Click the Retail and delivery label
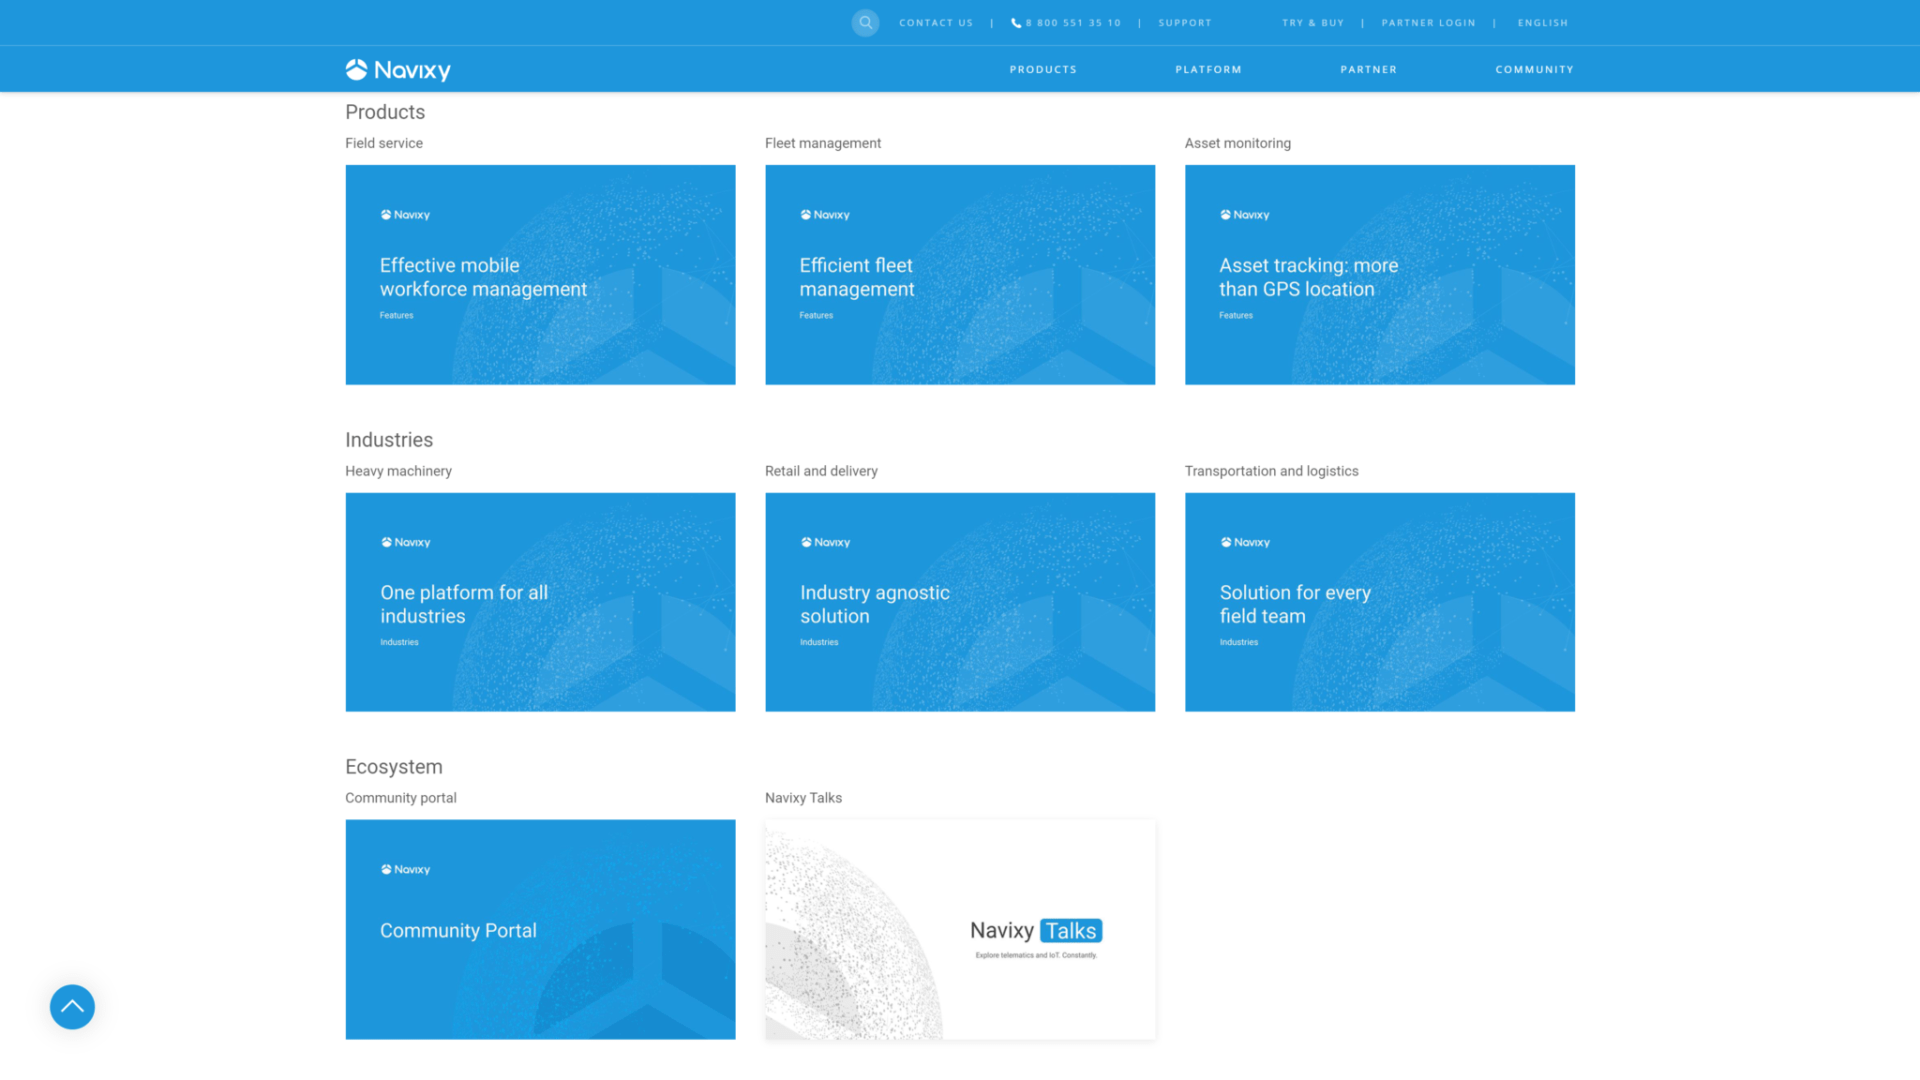 [x=821, y=471]
